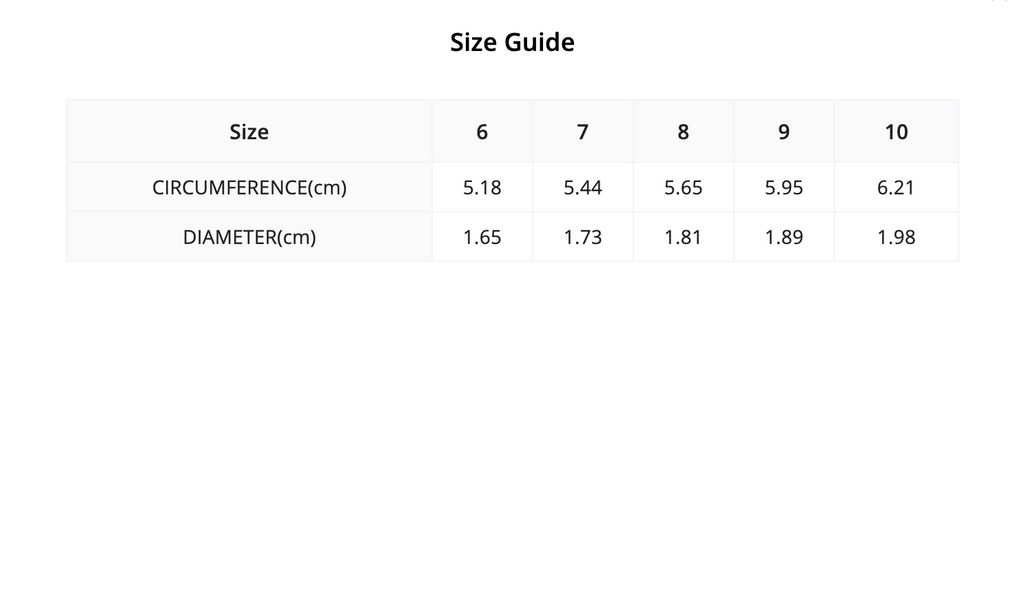Click diameter value 1.98
This screenshot has width=1024, height=608.
(896, 237)
